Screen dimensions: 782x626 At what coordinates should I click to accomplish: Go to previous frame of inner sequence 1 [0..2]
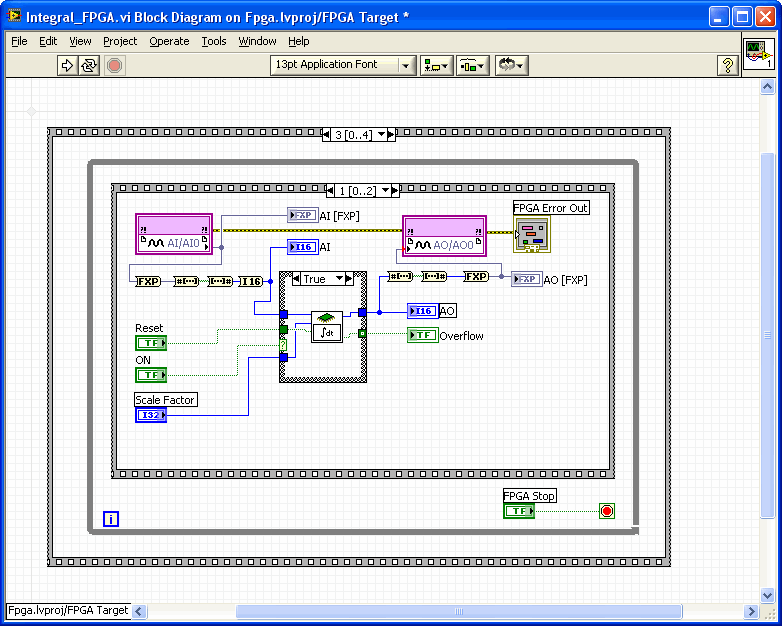tap(330, 191)
